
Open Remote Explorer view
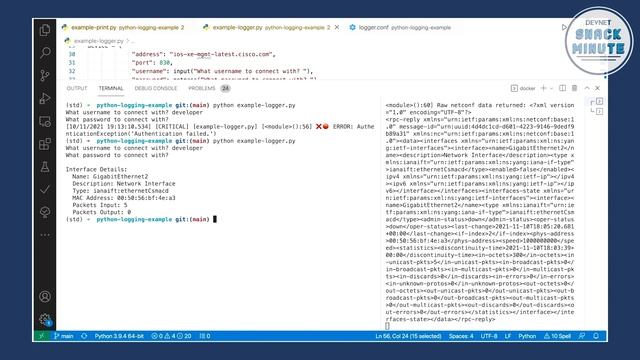[x=45, y=121]
